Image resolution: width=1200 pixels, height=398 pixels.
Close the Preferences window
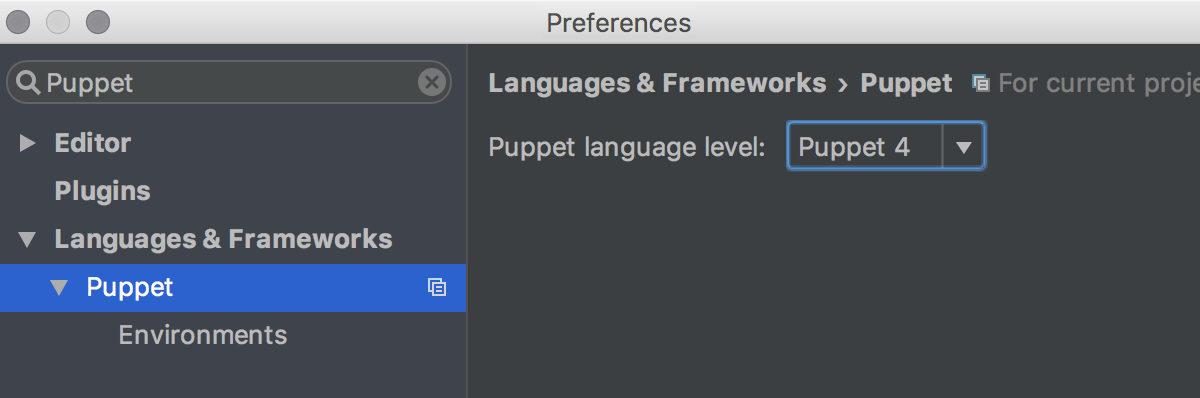pos(19,21)
